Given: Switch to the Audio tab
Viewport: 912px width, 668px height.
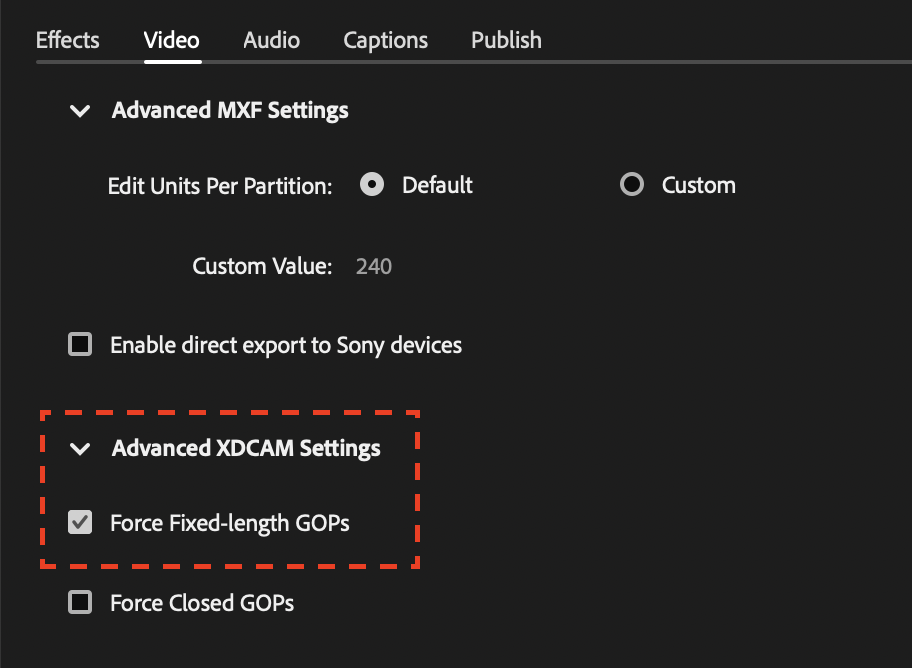Looking at the screenshot, I should 270,39.
